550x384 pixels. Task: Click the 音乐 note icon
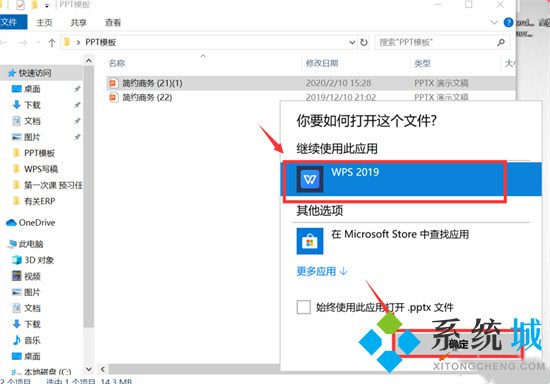point(16,340)
